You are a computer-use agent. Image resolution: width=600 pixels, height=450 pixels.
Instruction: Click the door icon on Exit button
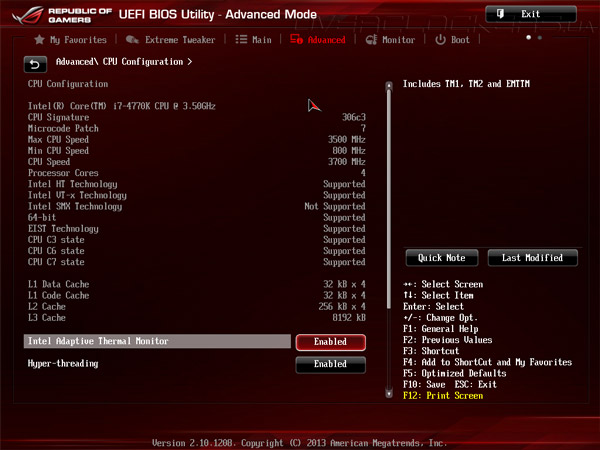[500, 14]
